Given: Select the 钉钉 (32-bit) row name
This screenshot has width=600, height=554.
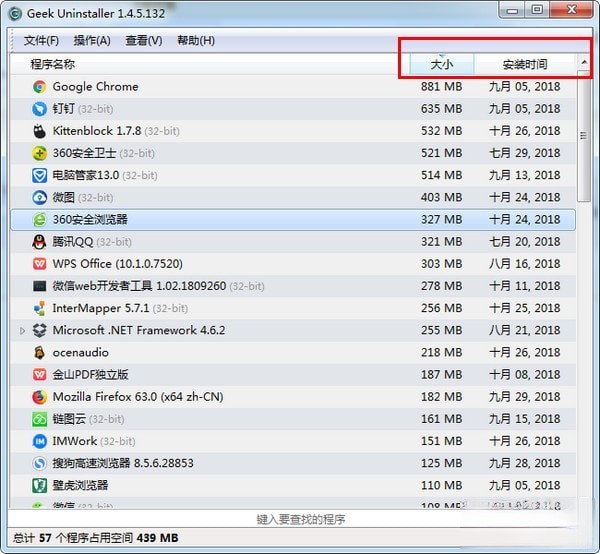Looking at the screenshot, I should (83, 109).
